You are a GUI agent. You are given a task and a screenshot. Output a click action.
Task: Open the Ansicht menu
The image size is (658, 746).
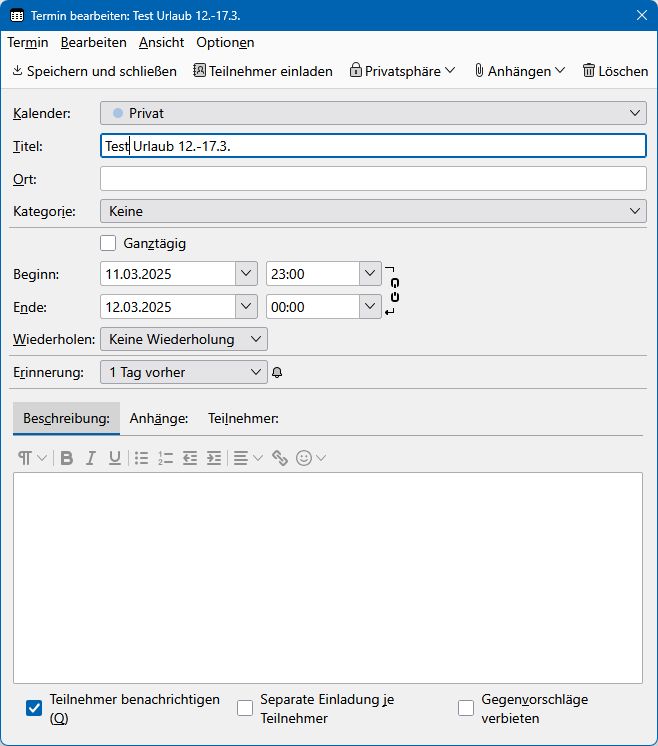click(x=161, y=42)
